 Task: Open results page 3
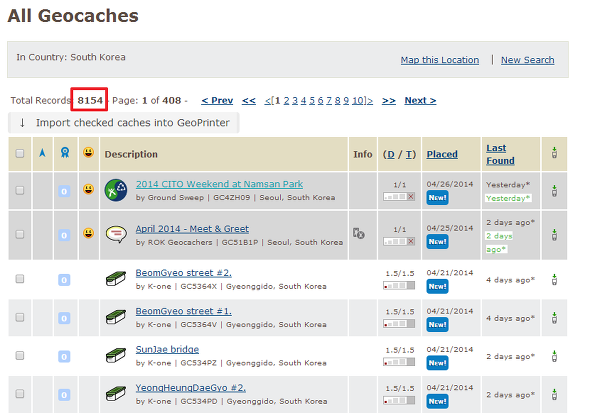pyautogui.click(x=295, y=100)
